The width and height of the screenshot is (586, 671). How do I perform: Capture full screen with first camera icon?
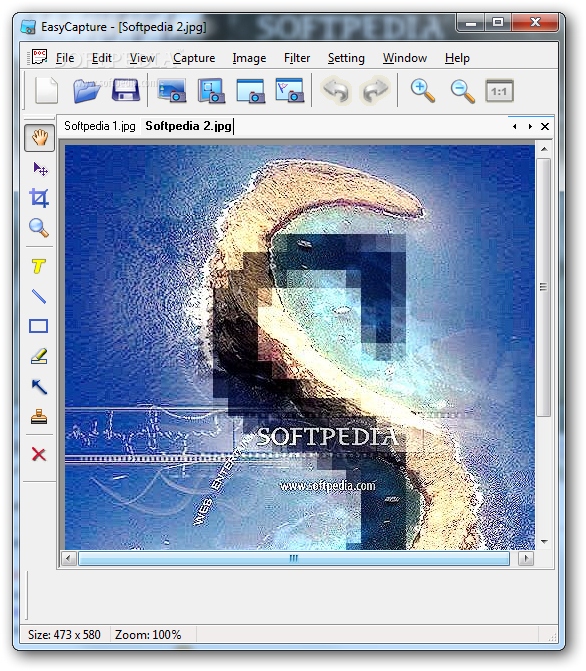(x=172, y=90)
